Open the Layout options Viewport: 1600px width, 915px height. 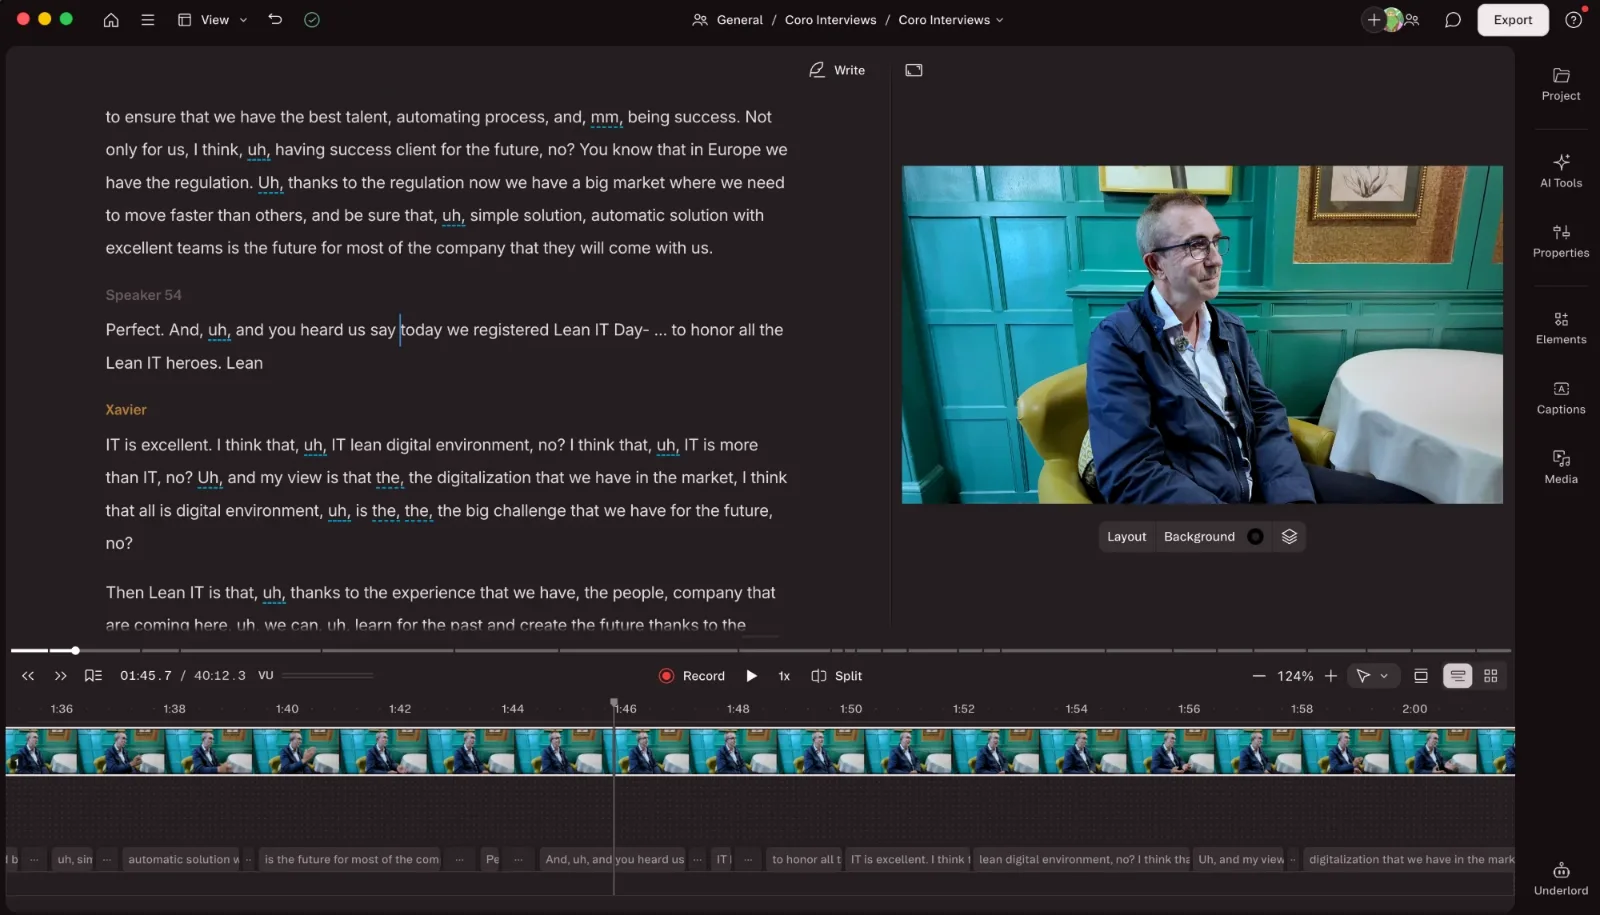click(x=1126, y=537)
